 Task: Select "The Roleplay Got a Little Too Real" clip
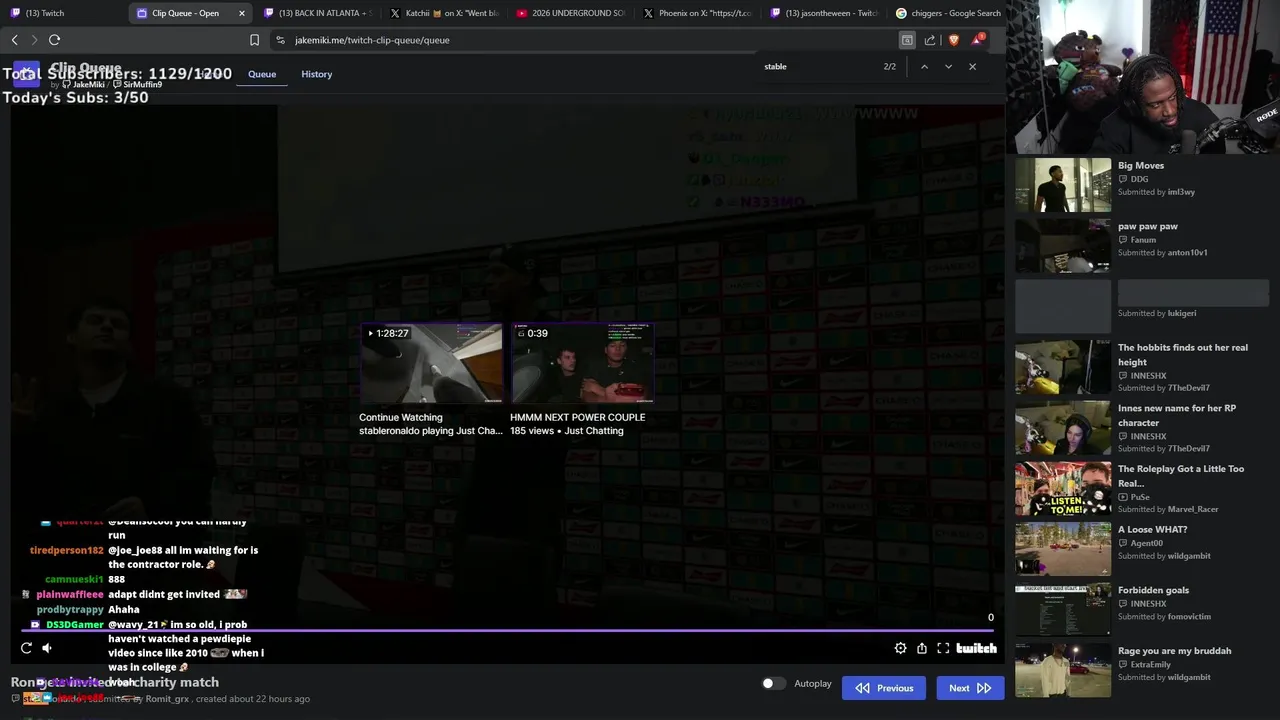(1181, 476)
